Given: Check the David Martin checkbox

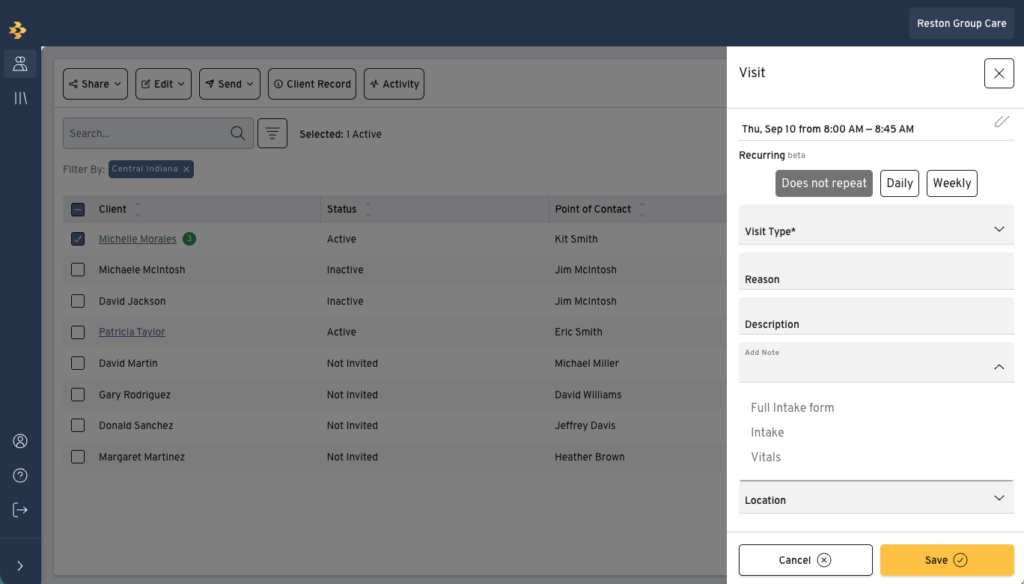Looking at the screenshot, I should click(78, 363).
